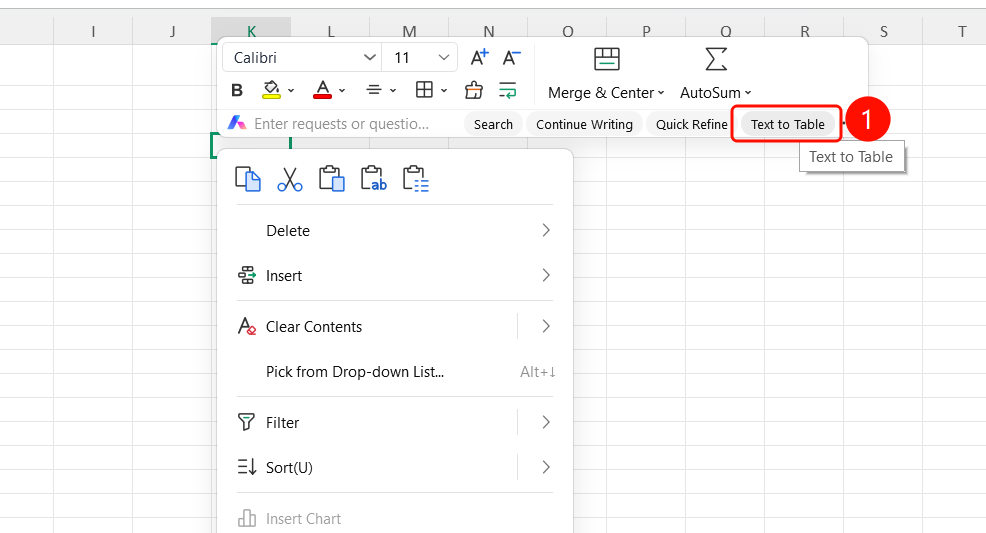Select Pick from Drop-down List
The height and width of the screenshot is (533, 986).
pos(395,371)
